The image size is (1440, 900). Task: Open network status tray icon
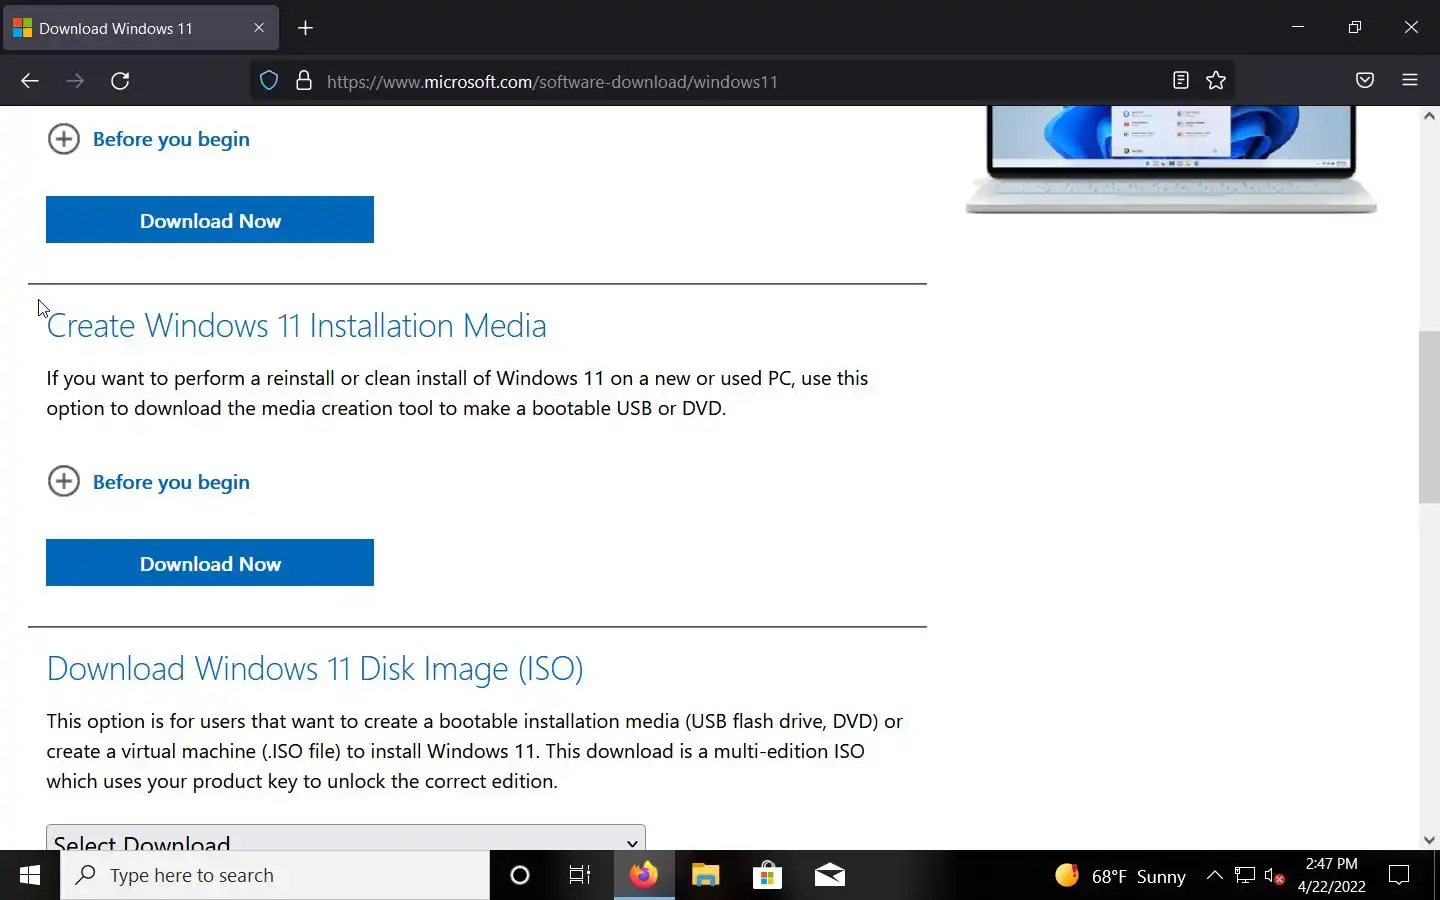pos(1245,876)
